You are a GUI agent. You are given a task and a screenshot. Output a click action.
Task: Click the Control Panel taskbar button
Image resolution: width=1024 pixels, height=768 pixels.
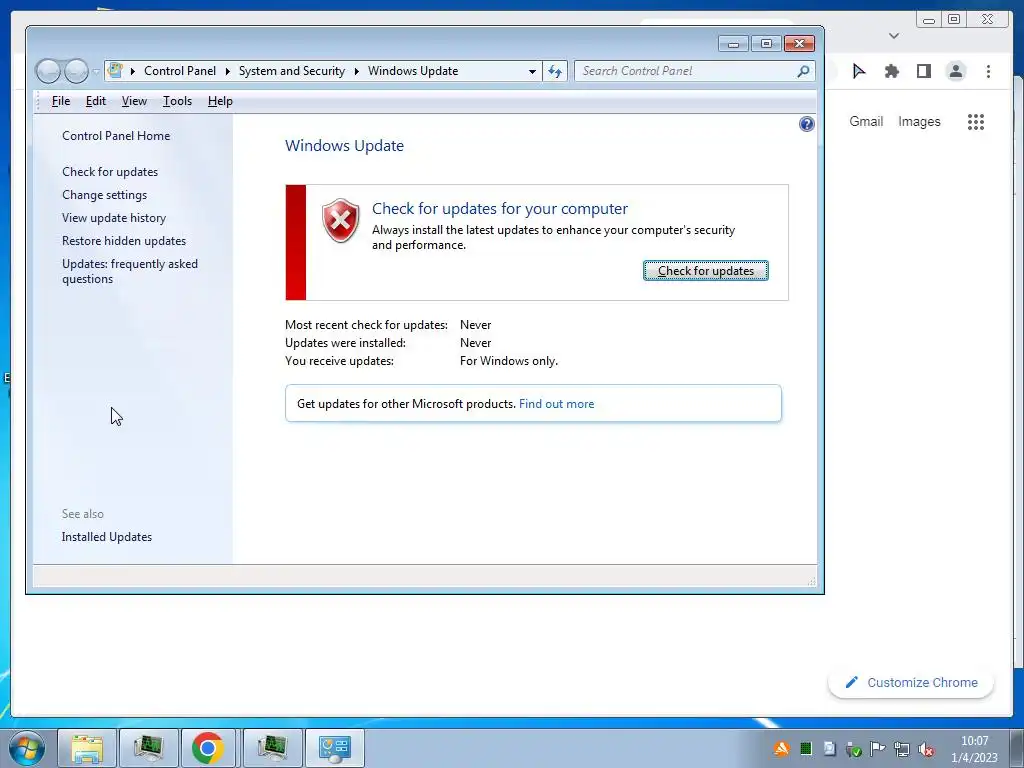[x=335, y=748]
